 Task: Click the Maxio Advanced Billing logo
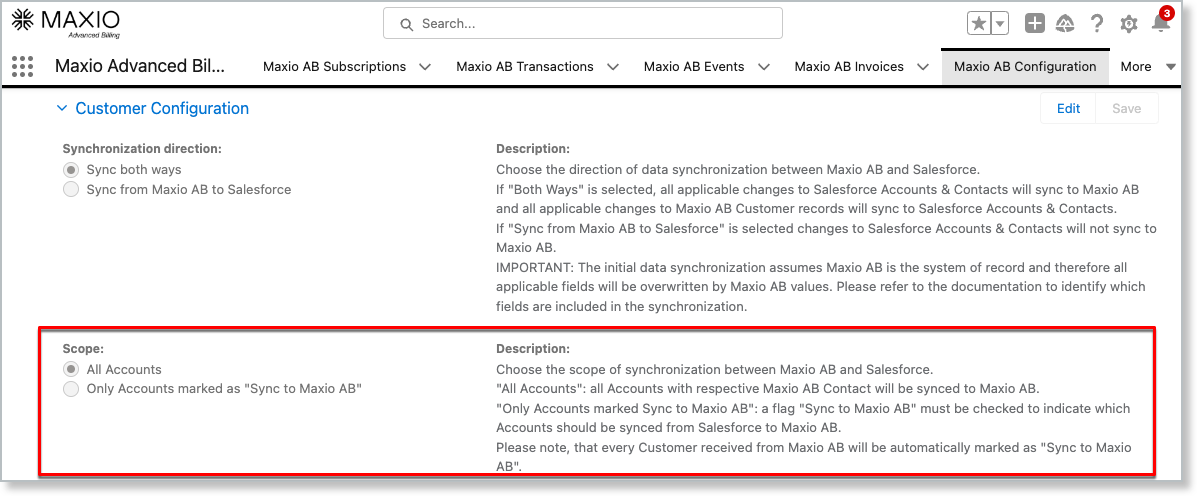[x=65, y=22]
